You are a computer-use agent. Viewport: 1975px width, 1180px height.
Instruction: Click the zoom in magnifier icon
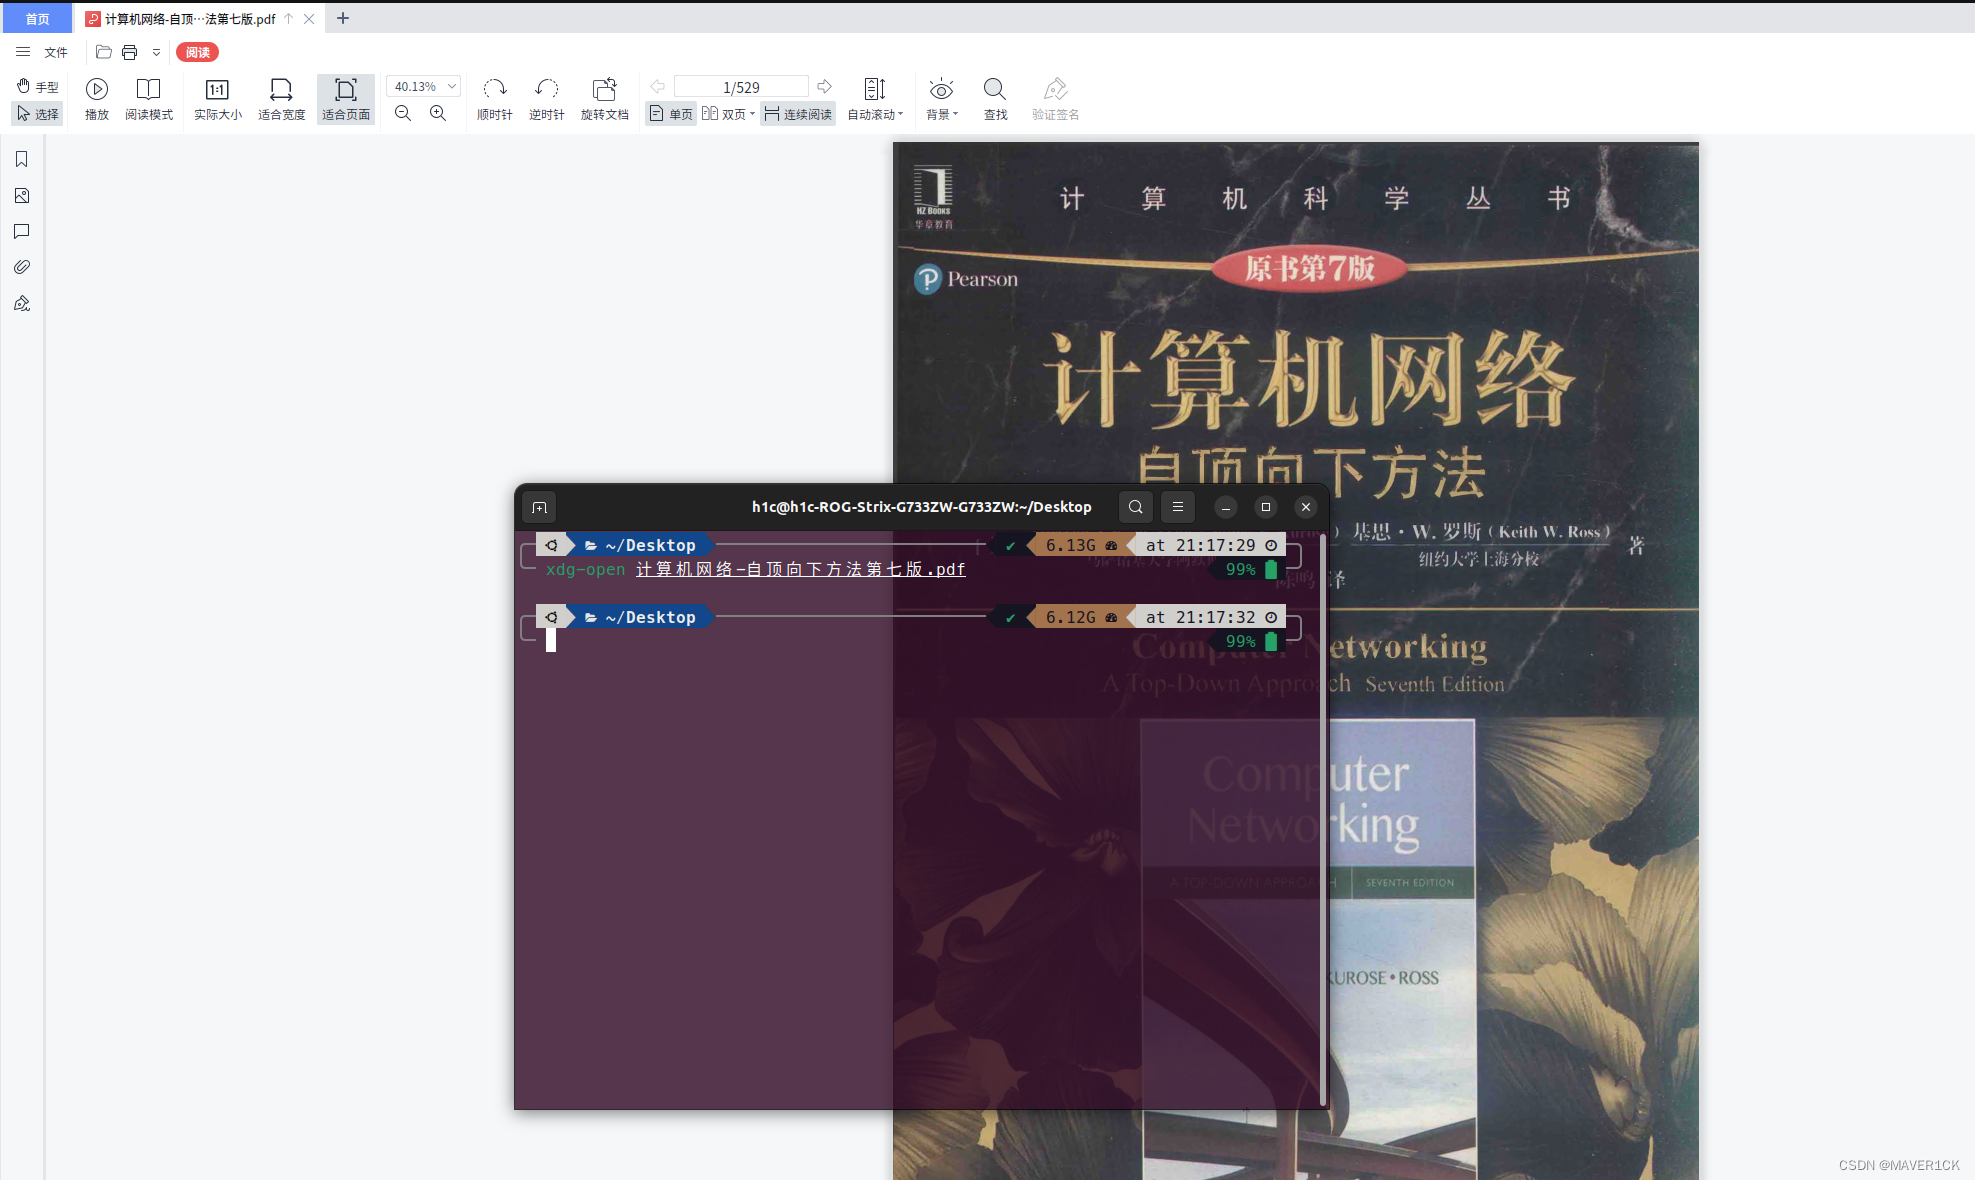[438, 114]
